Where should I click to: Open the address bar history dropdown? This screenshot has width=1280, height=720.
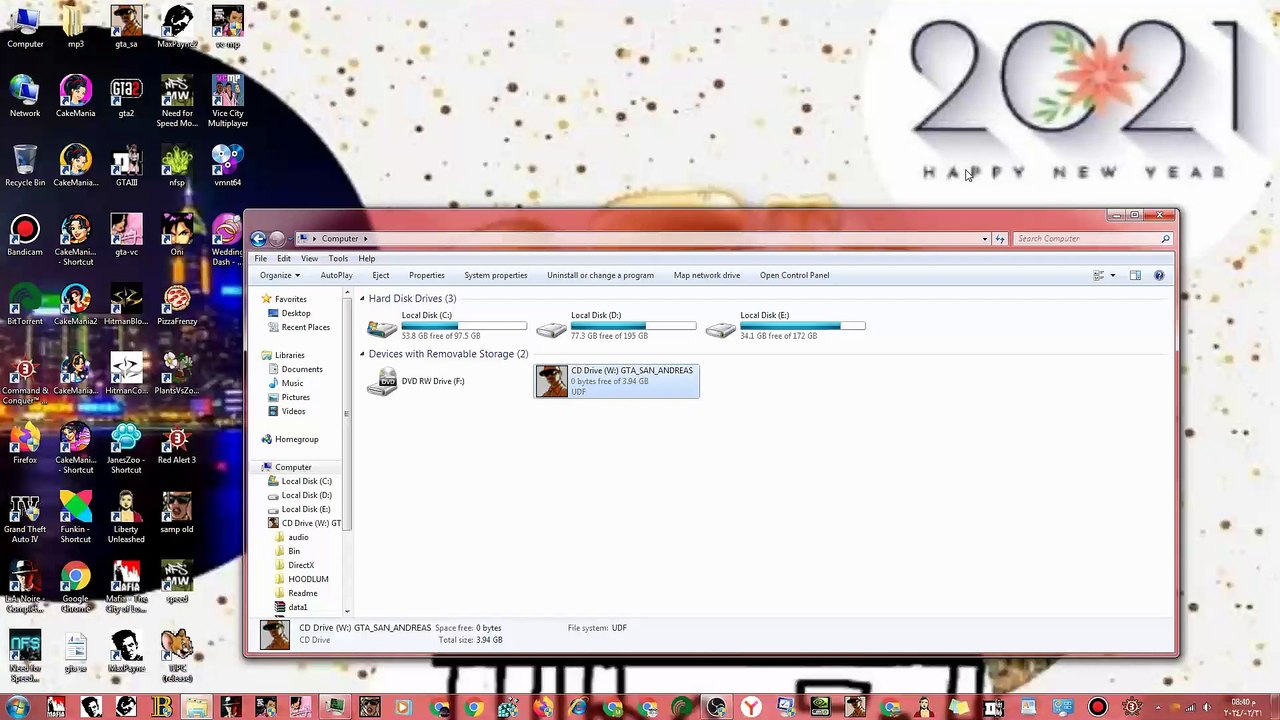[x=984, y=239]
